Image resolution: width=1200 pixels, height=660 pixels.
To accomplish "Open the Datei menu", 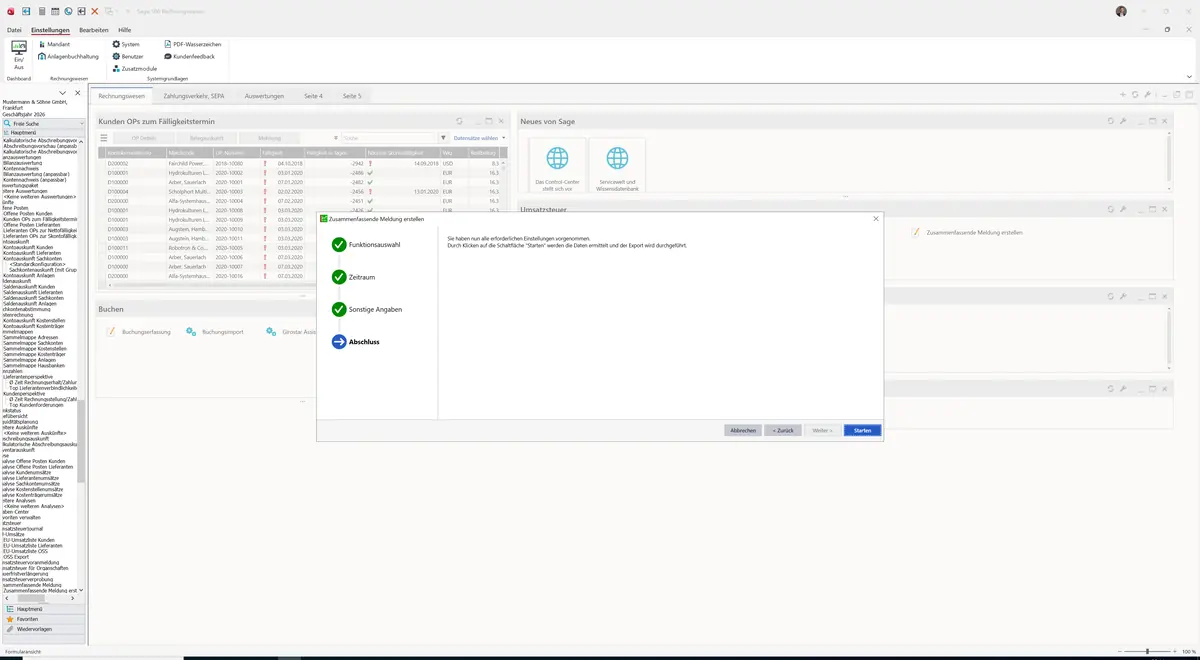I will point(14,30).
